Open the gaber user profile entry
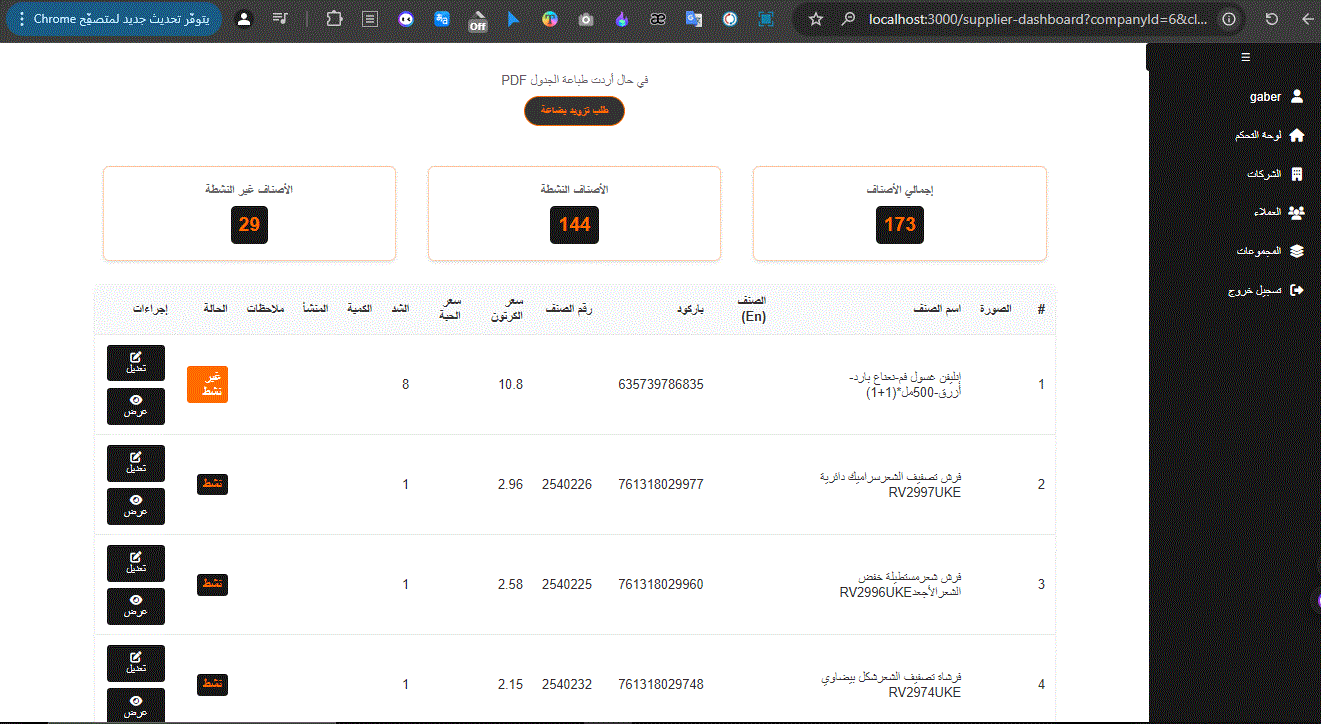The width and height of the screenshot is (1321, 724). click(1276, 97)
